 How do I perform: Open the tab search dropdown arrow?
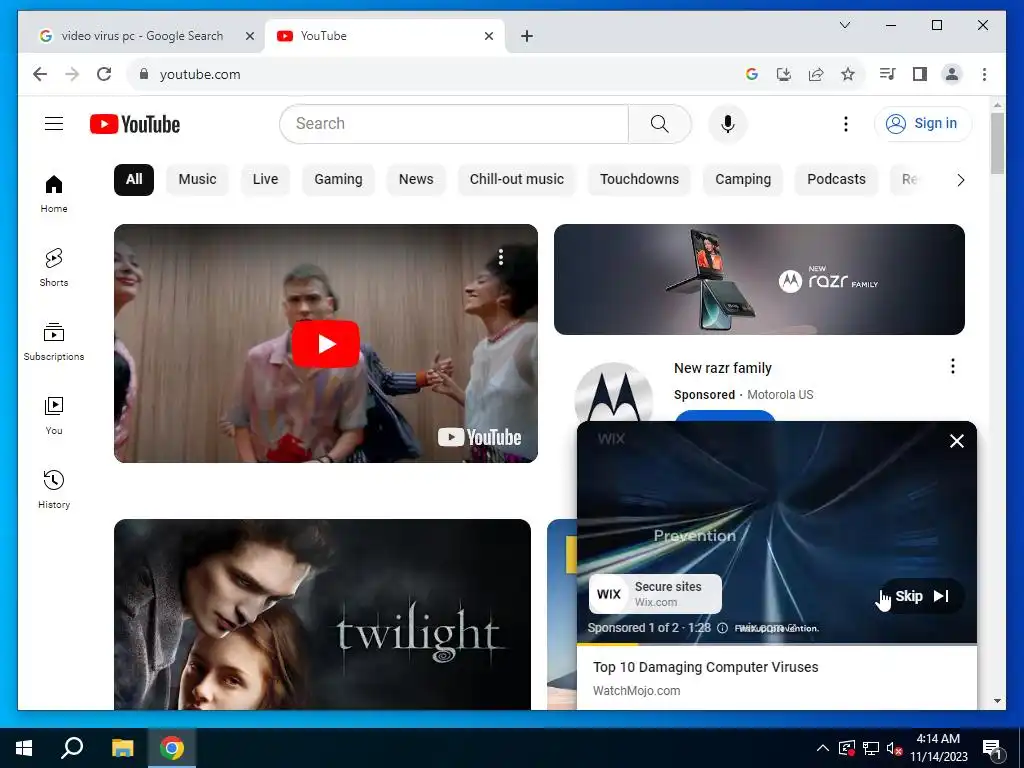[844, 25]
